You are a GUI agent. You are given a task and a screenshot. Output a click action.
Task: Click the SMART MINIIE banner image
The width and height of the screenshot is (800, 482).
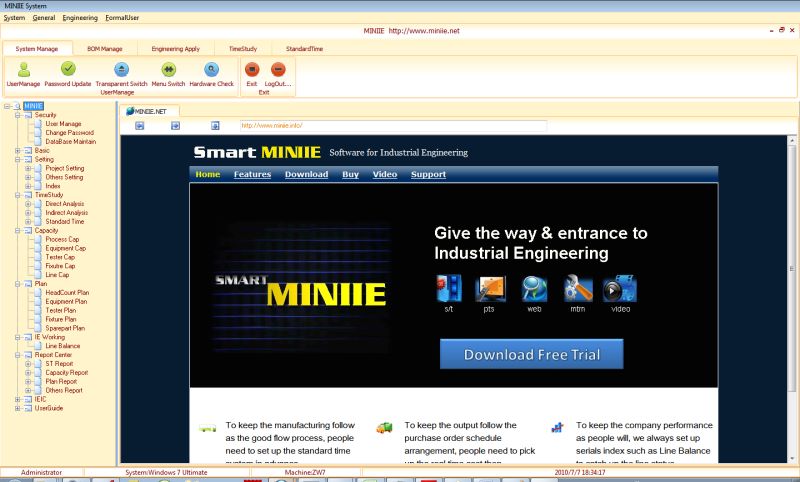point(301,287)
